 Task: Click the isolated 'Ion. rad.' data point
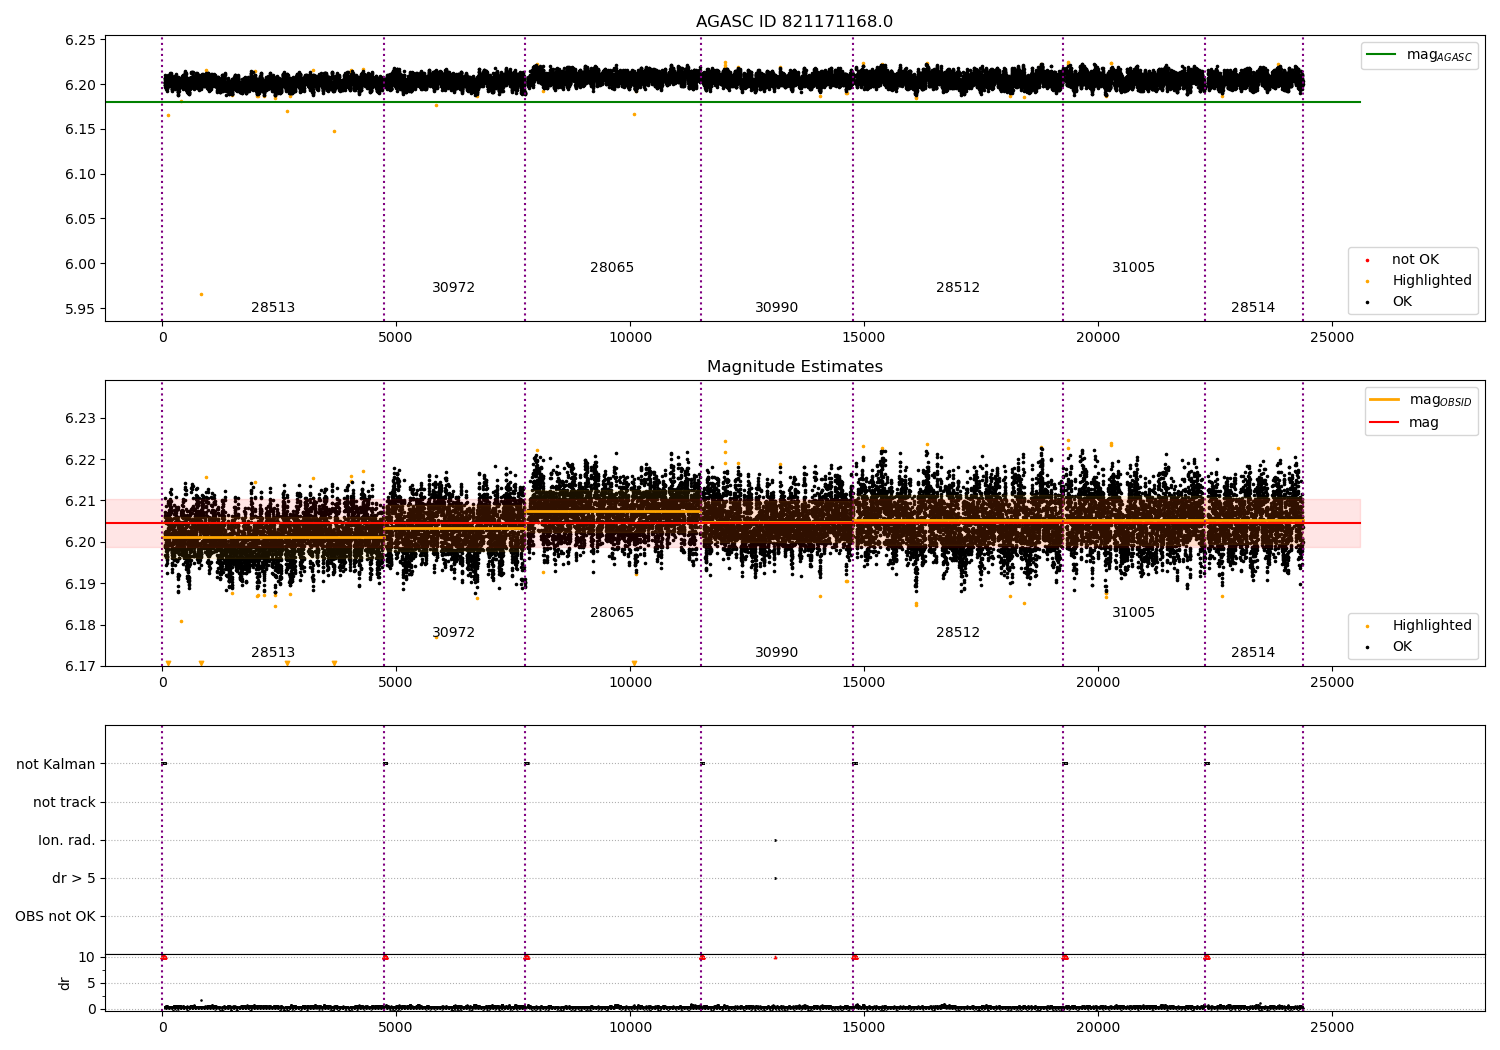click(x=775, y=840)
